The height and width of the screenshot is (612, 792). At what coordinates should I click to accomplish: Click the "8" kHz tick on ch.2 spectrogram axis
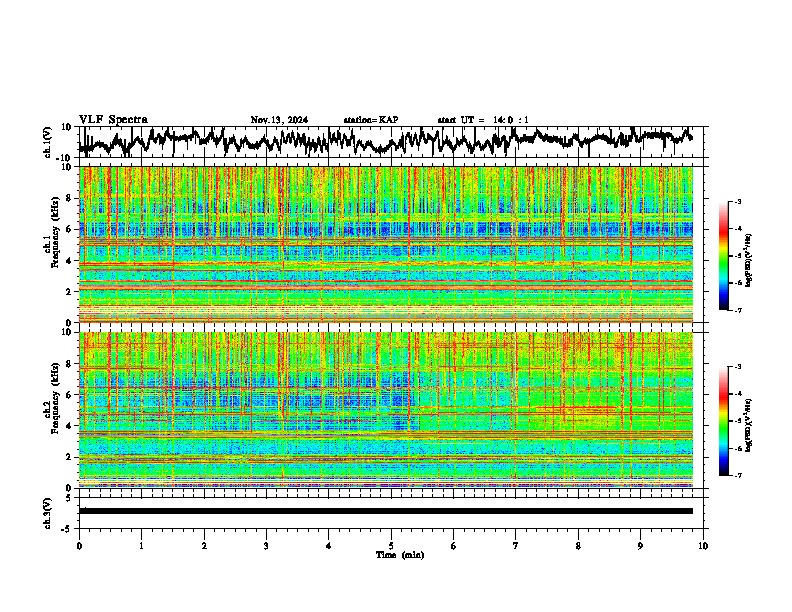pos(70,364)
